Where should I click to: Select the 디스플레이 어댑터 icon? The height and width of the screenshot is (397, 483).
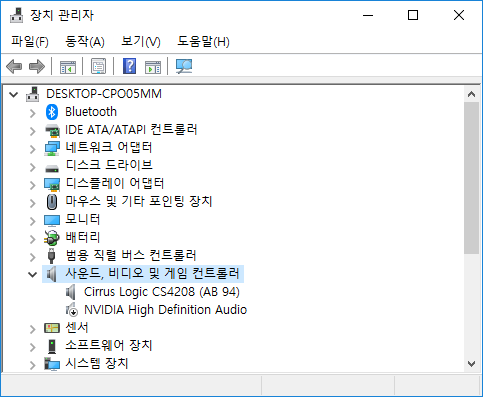coord(52,184)
